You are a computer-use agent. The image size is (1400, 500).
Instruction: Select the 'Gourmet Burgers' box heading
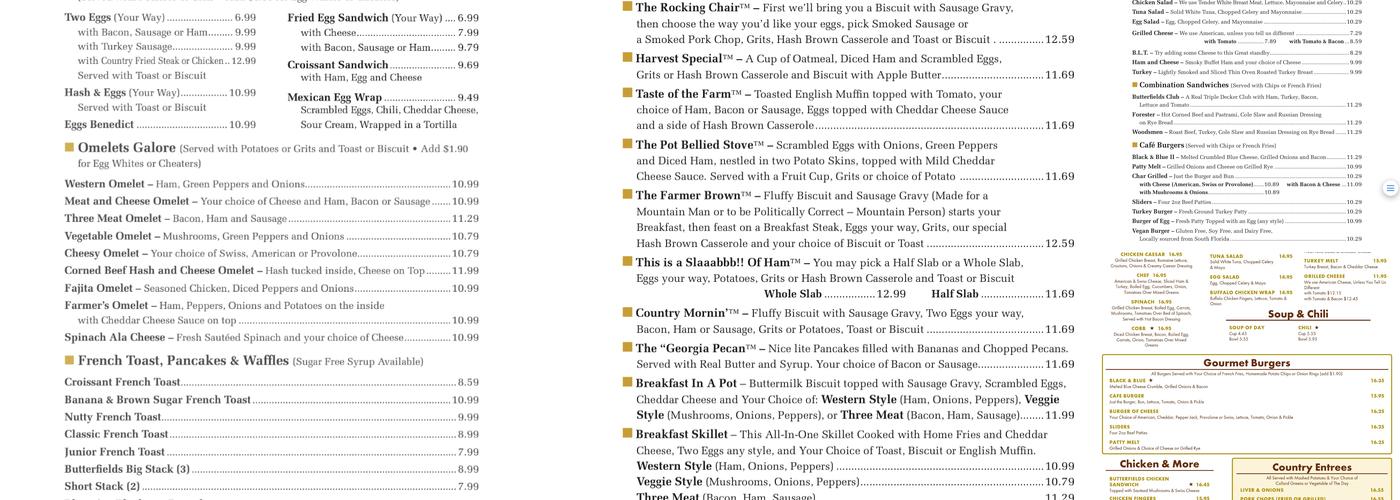(1246, 363)
